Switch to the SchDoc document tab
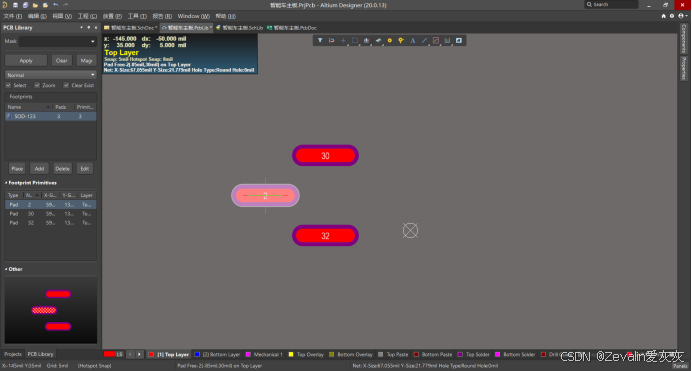The width and height of the screenshot is (692, 371). point(131,27)
